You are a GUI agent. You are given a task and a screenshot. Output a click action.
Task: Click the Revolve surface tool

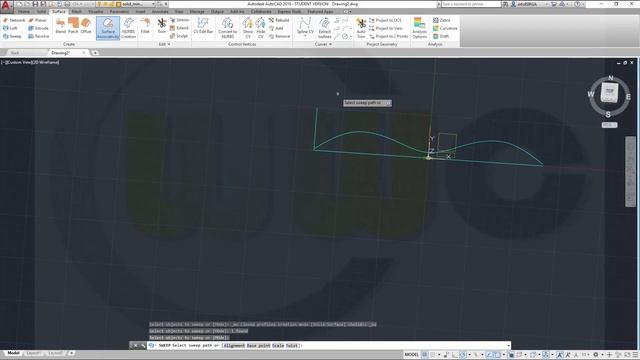[x=38, y=36]
